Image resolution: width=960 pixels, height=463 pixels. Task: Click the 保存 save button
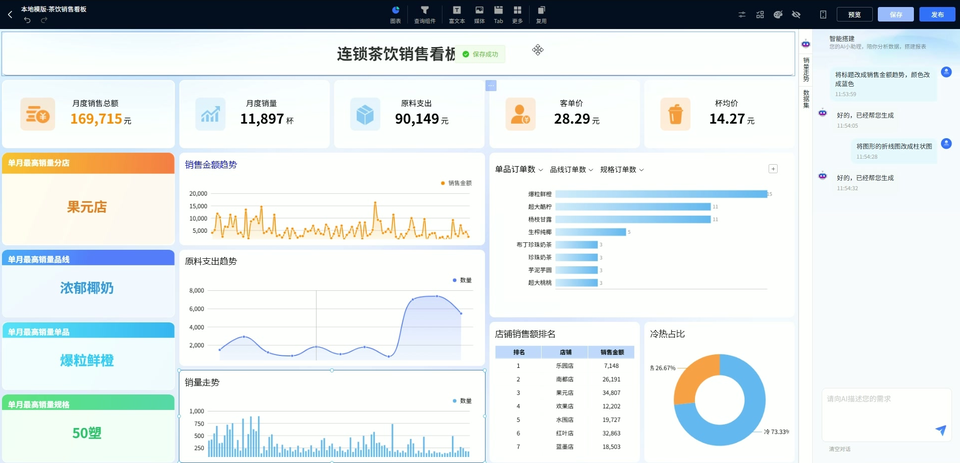point(896,14)
